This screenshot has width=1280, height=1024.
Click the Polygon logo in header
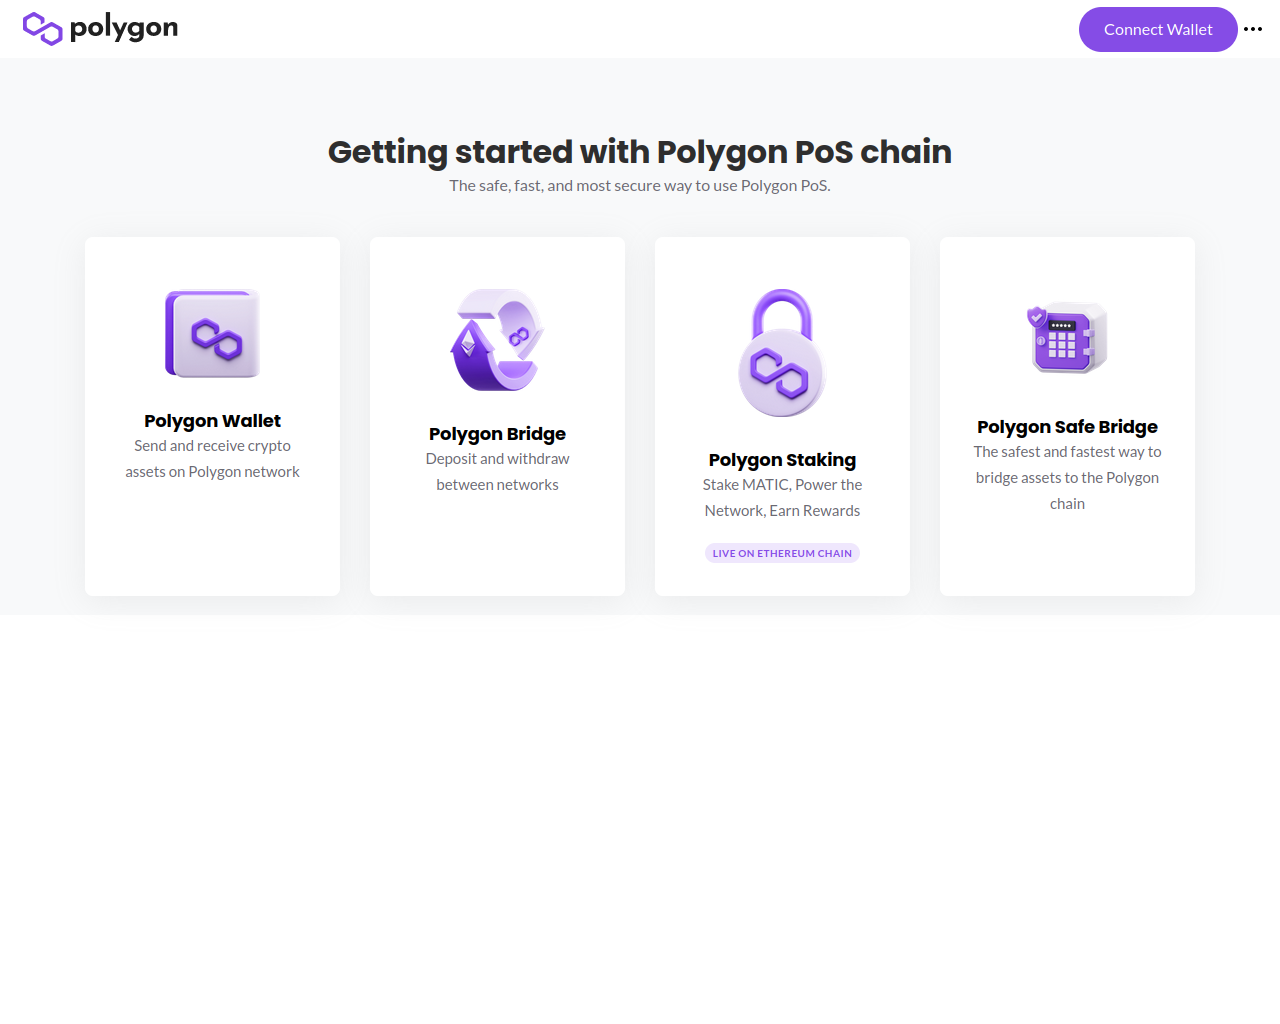pos(100,29)
